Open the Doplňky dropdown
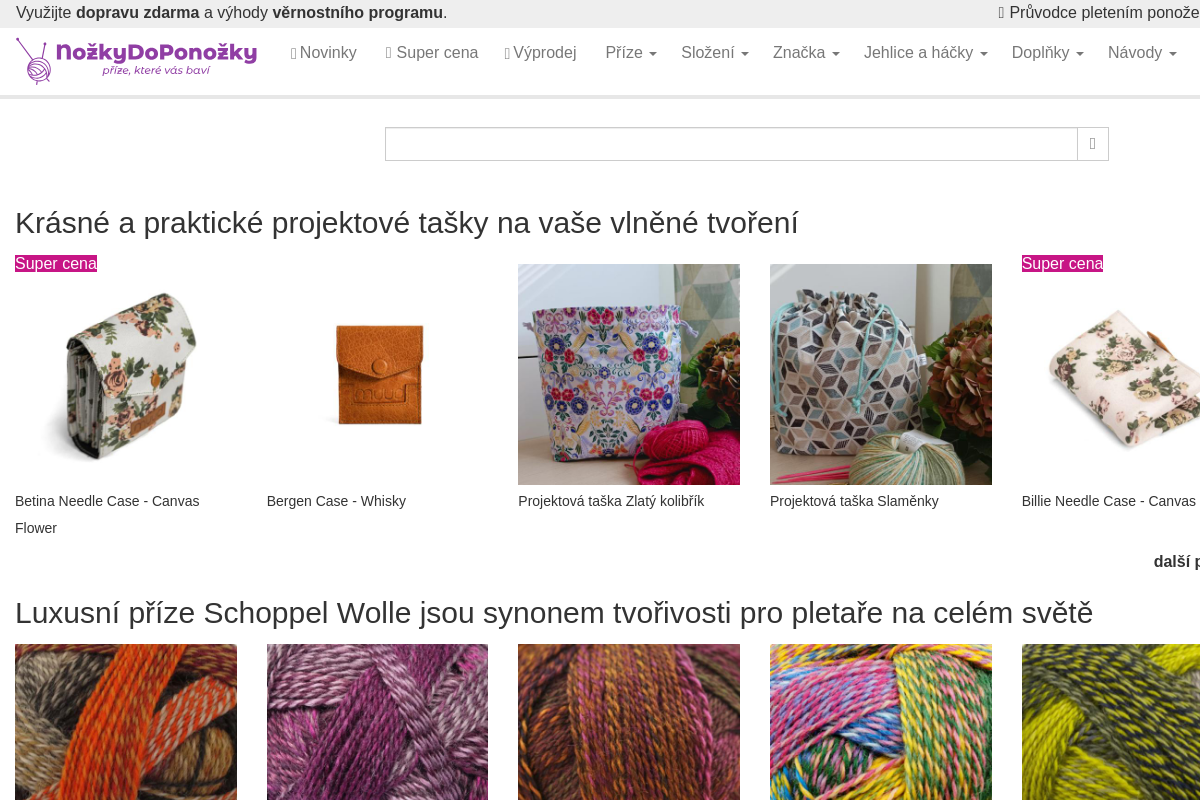This screenshot has width=1200, height=800. (1048, 53)
